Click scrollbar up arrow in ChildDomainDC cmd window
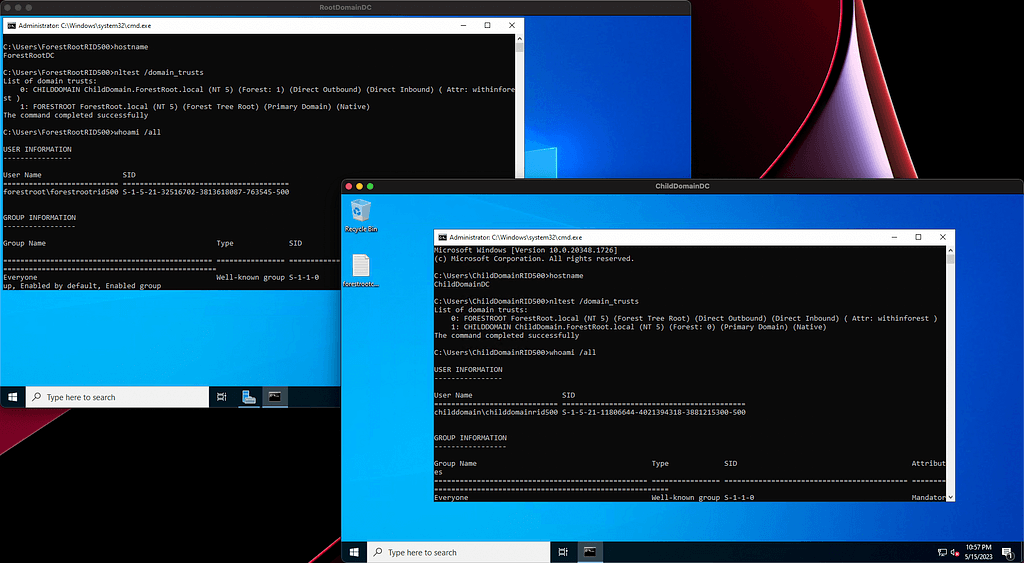Screen dimensions: 1024x563 [x=949, y=248]
